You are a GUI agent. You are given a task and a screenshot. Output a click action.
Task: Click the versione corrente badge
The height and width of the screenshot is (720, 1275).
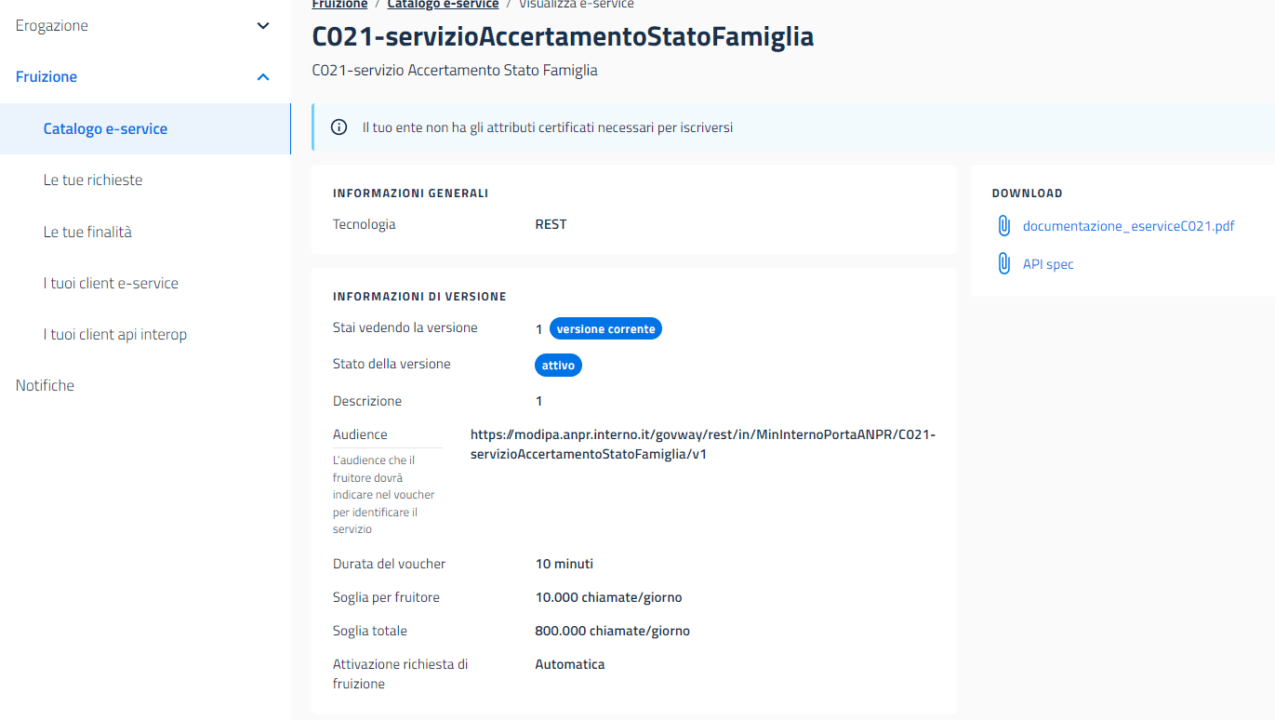pyautogui.click(x=605, y=328)
